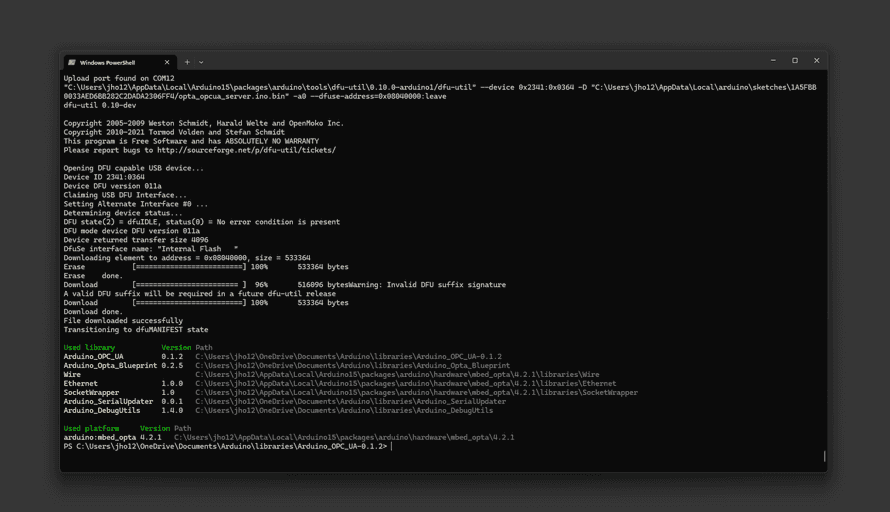Click the PowerShell icon on the tab

click(72, 62)
